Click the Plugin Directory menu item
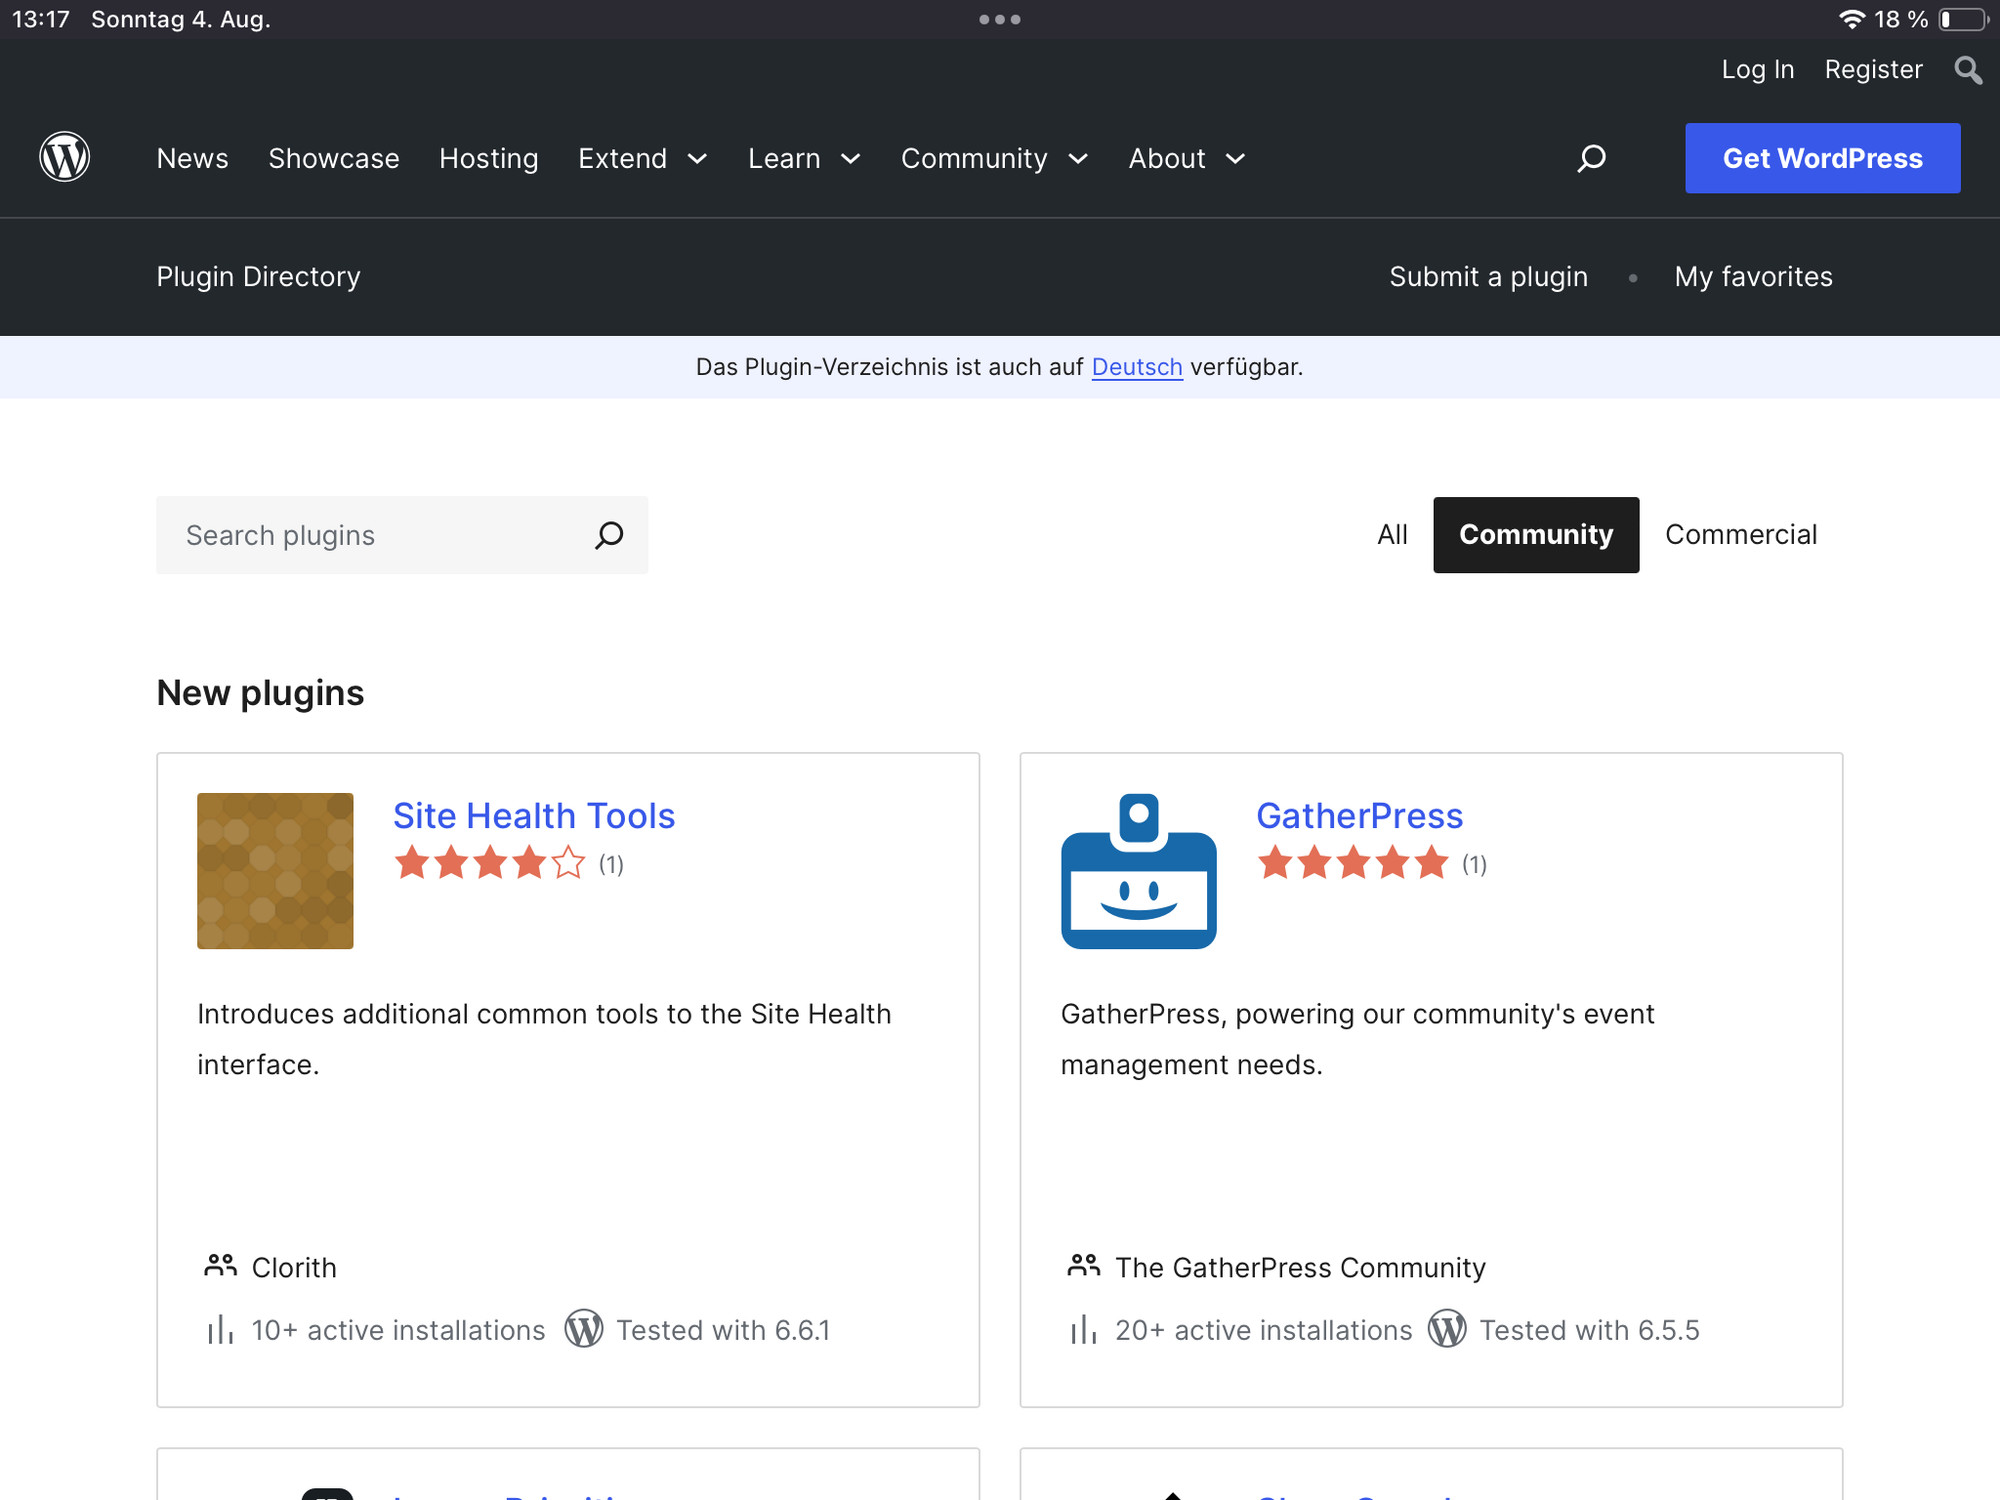The height and width of the screenshot is (1500, 2000). click(x=257, y=276)
